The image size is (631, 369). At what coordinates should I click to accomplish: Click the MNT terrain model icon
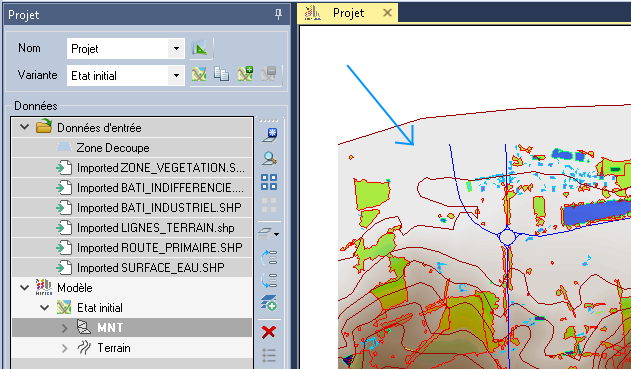click(84, 327)
